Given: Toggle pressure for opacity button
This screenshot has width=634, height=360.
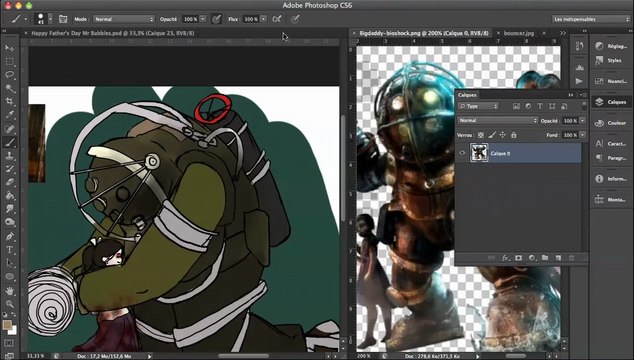Looking at the screenshot, I should point(216,19).
